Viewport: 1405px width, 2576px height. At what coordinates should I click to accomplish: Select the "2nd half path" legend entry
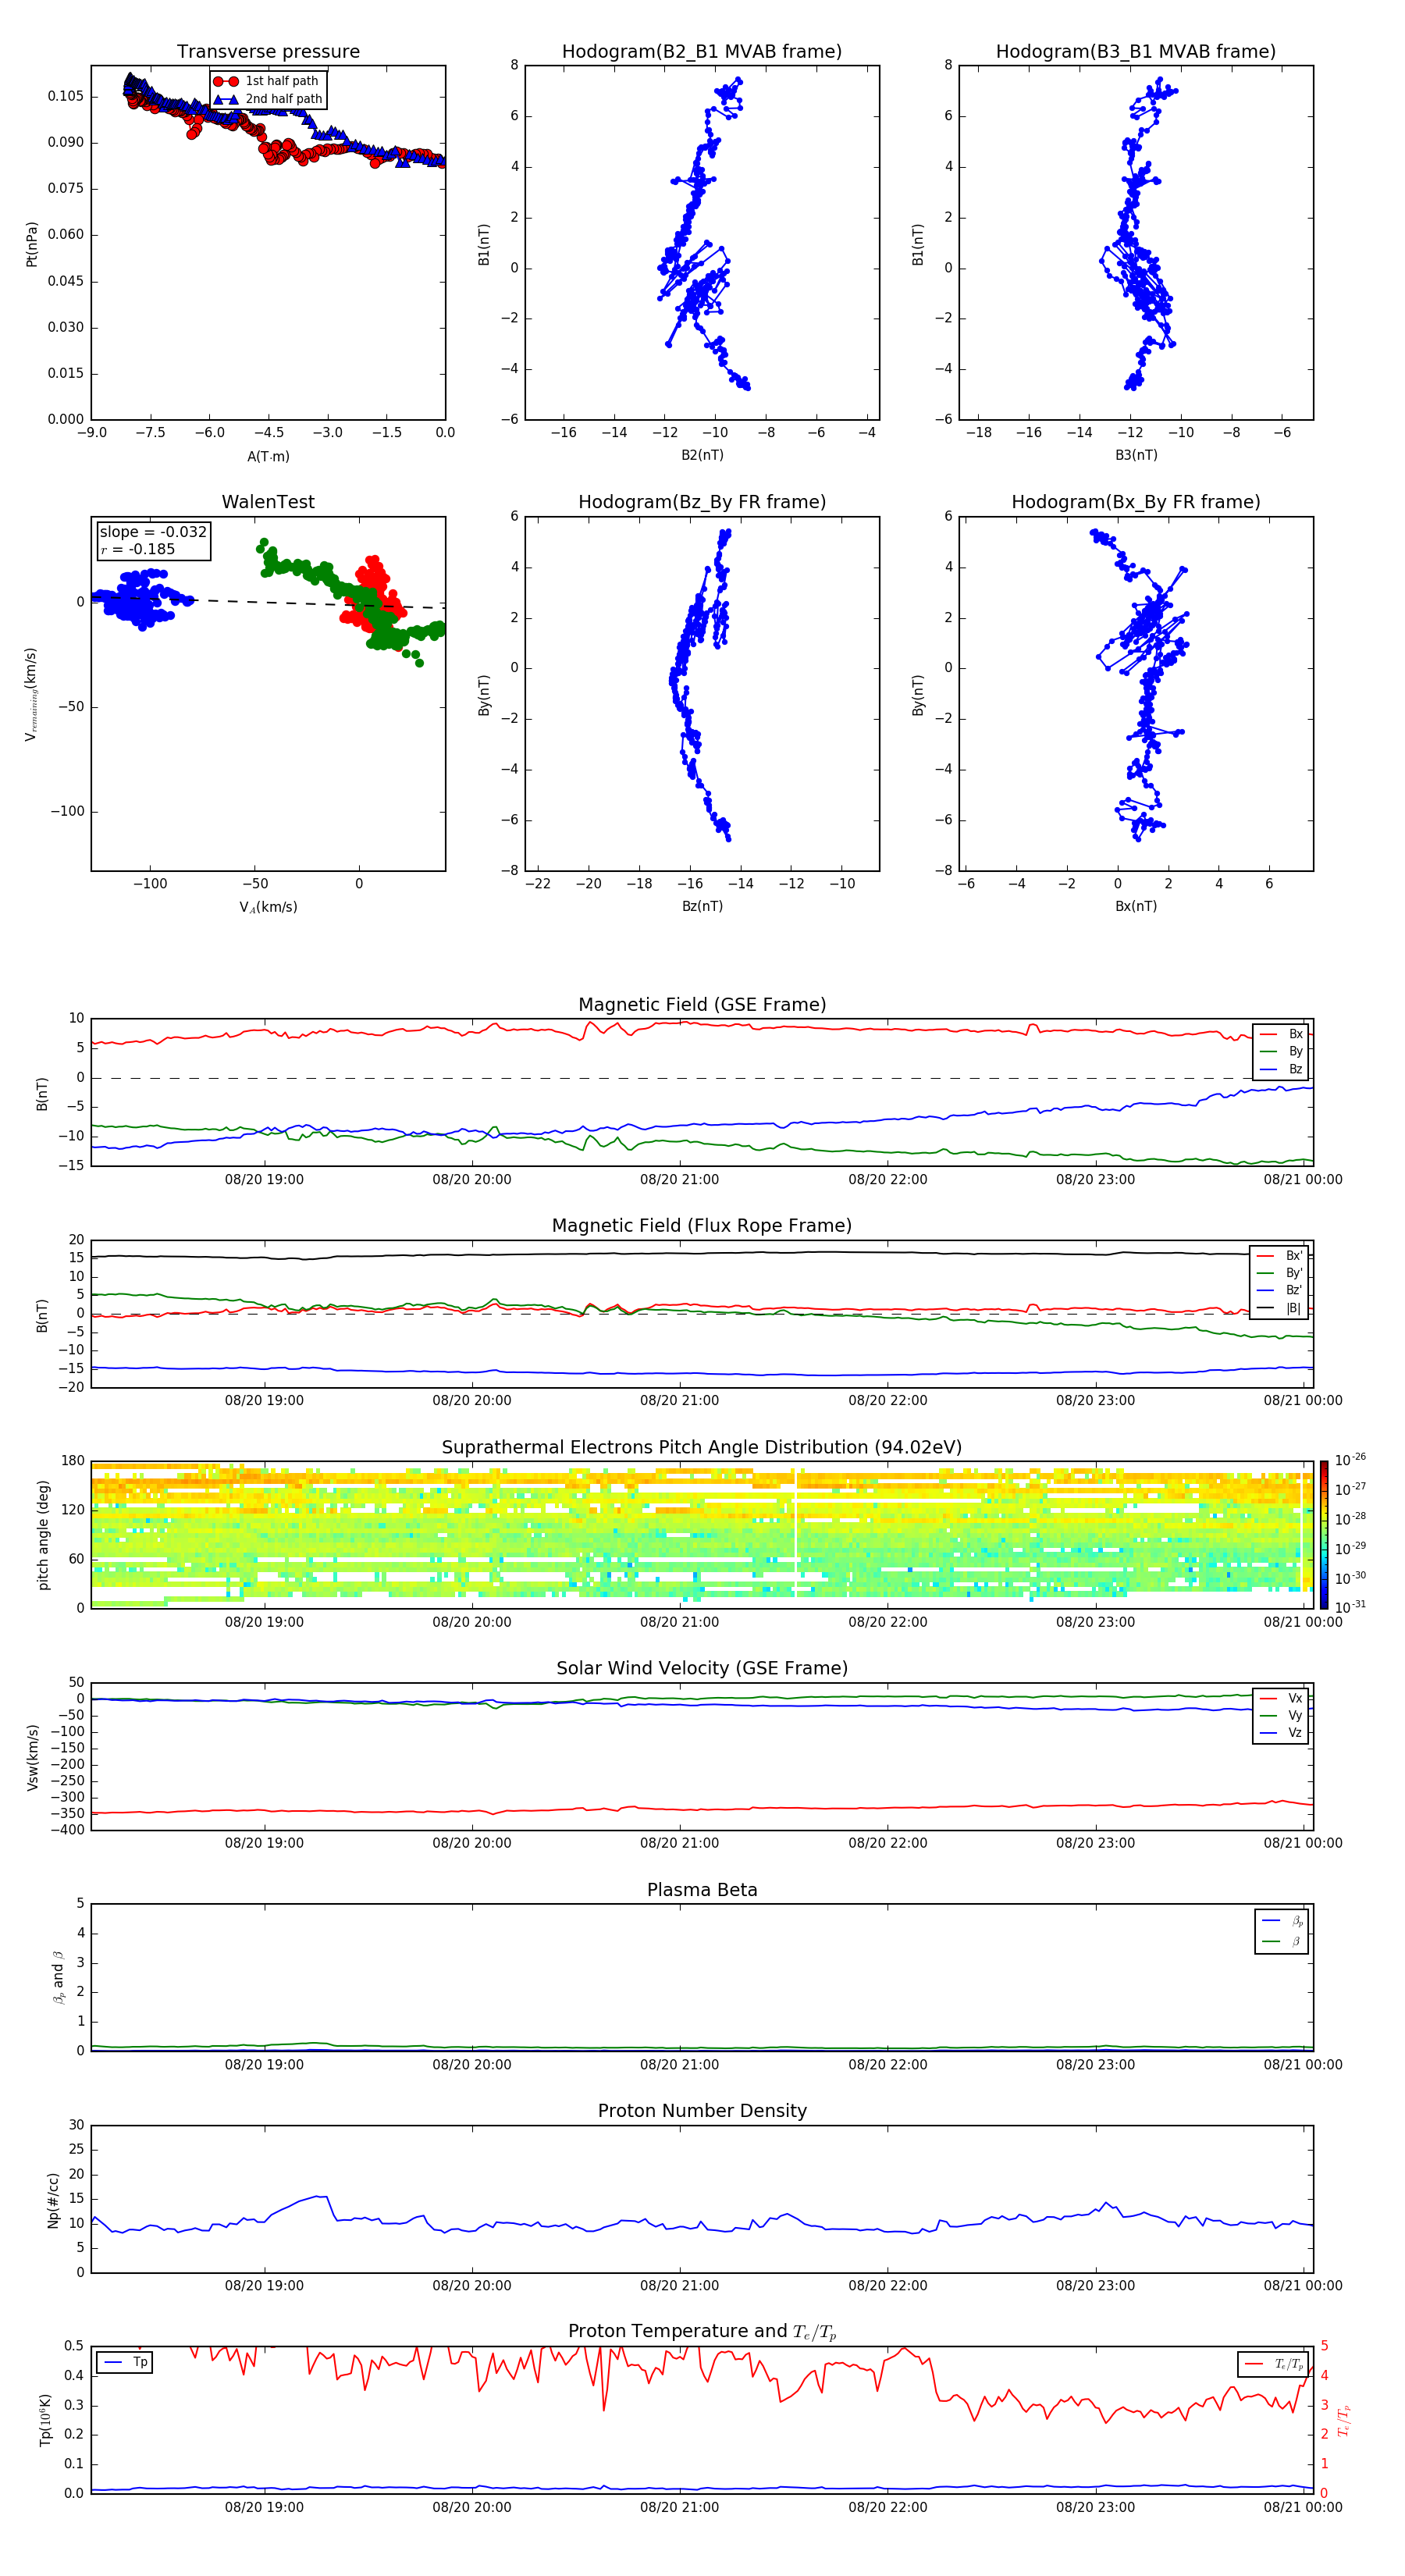point(268,99)
